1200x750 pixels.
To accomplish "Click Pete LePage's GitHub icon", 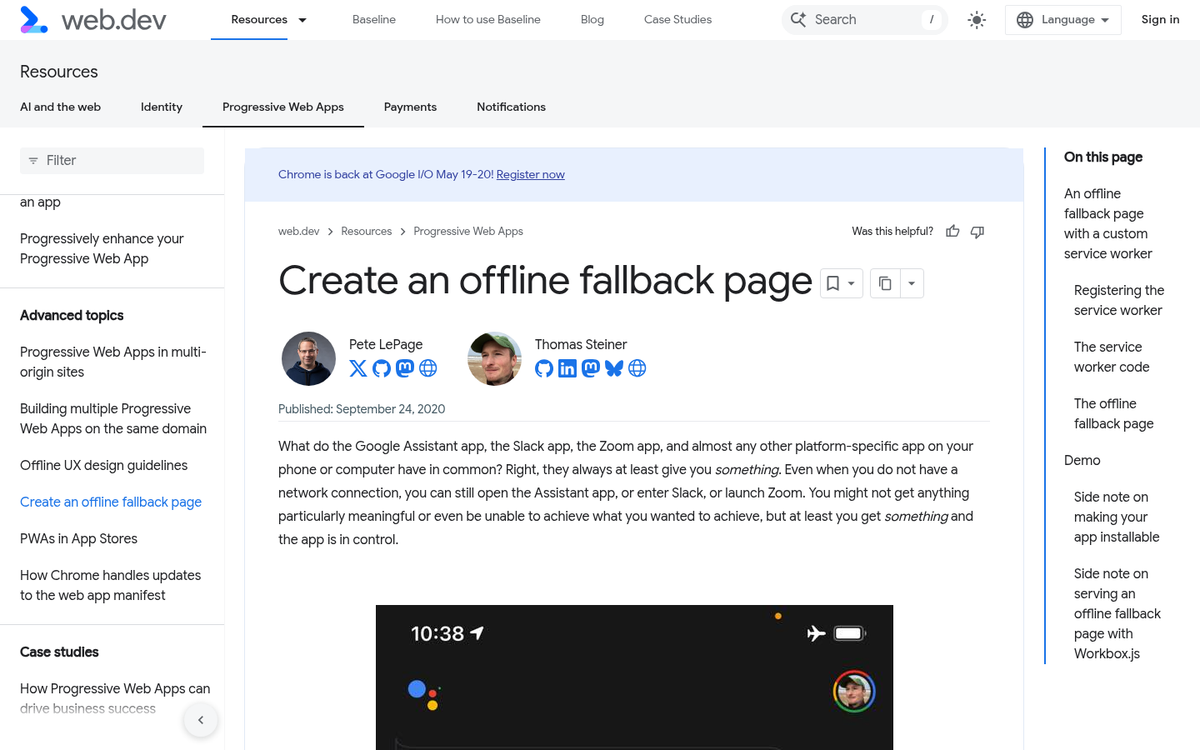I will click(x=381, y=368).
